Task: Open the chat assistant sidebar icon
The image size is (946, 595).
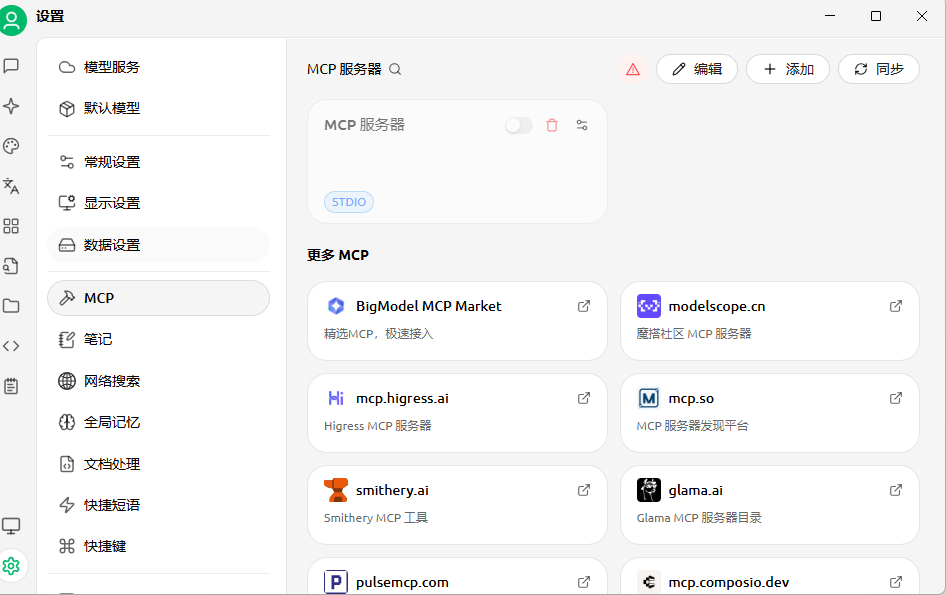Action: (11, 66)
